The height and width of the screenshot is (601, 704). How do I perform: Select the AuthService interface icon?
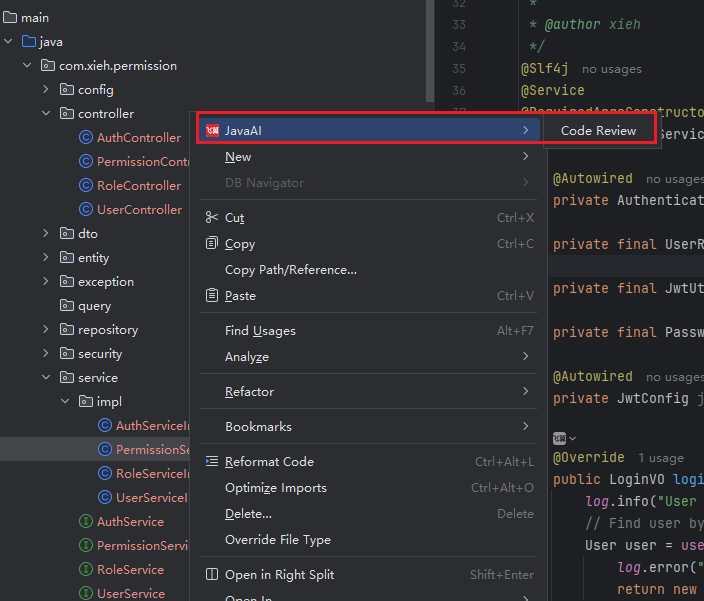click(86, 522)
